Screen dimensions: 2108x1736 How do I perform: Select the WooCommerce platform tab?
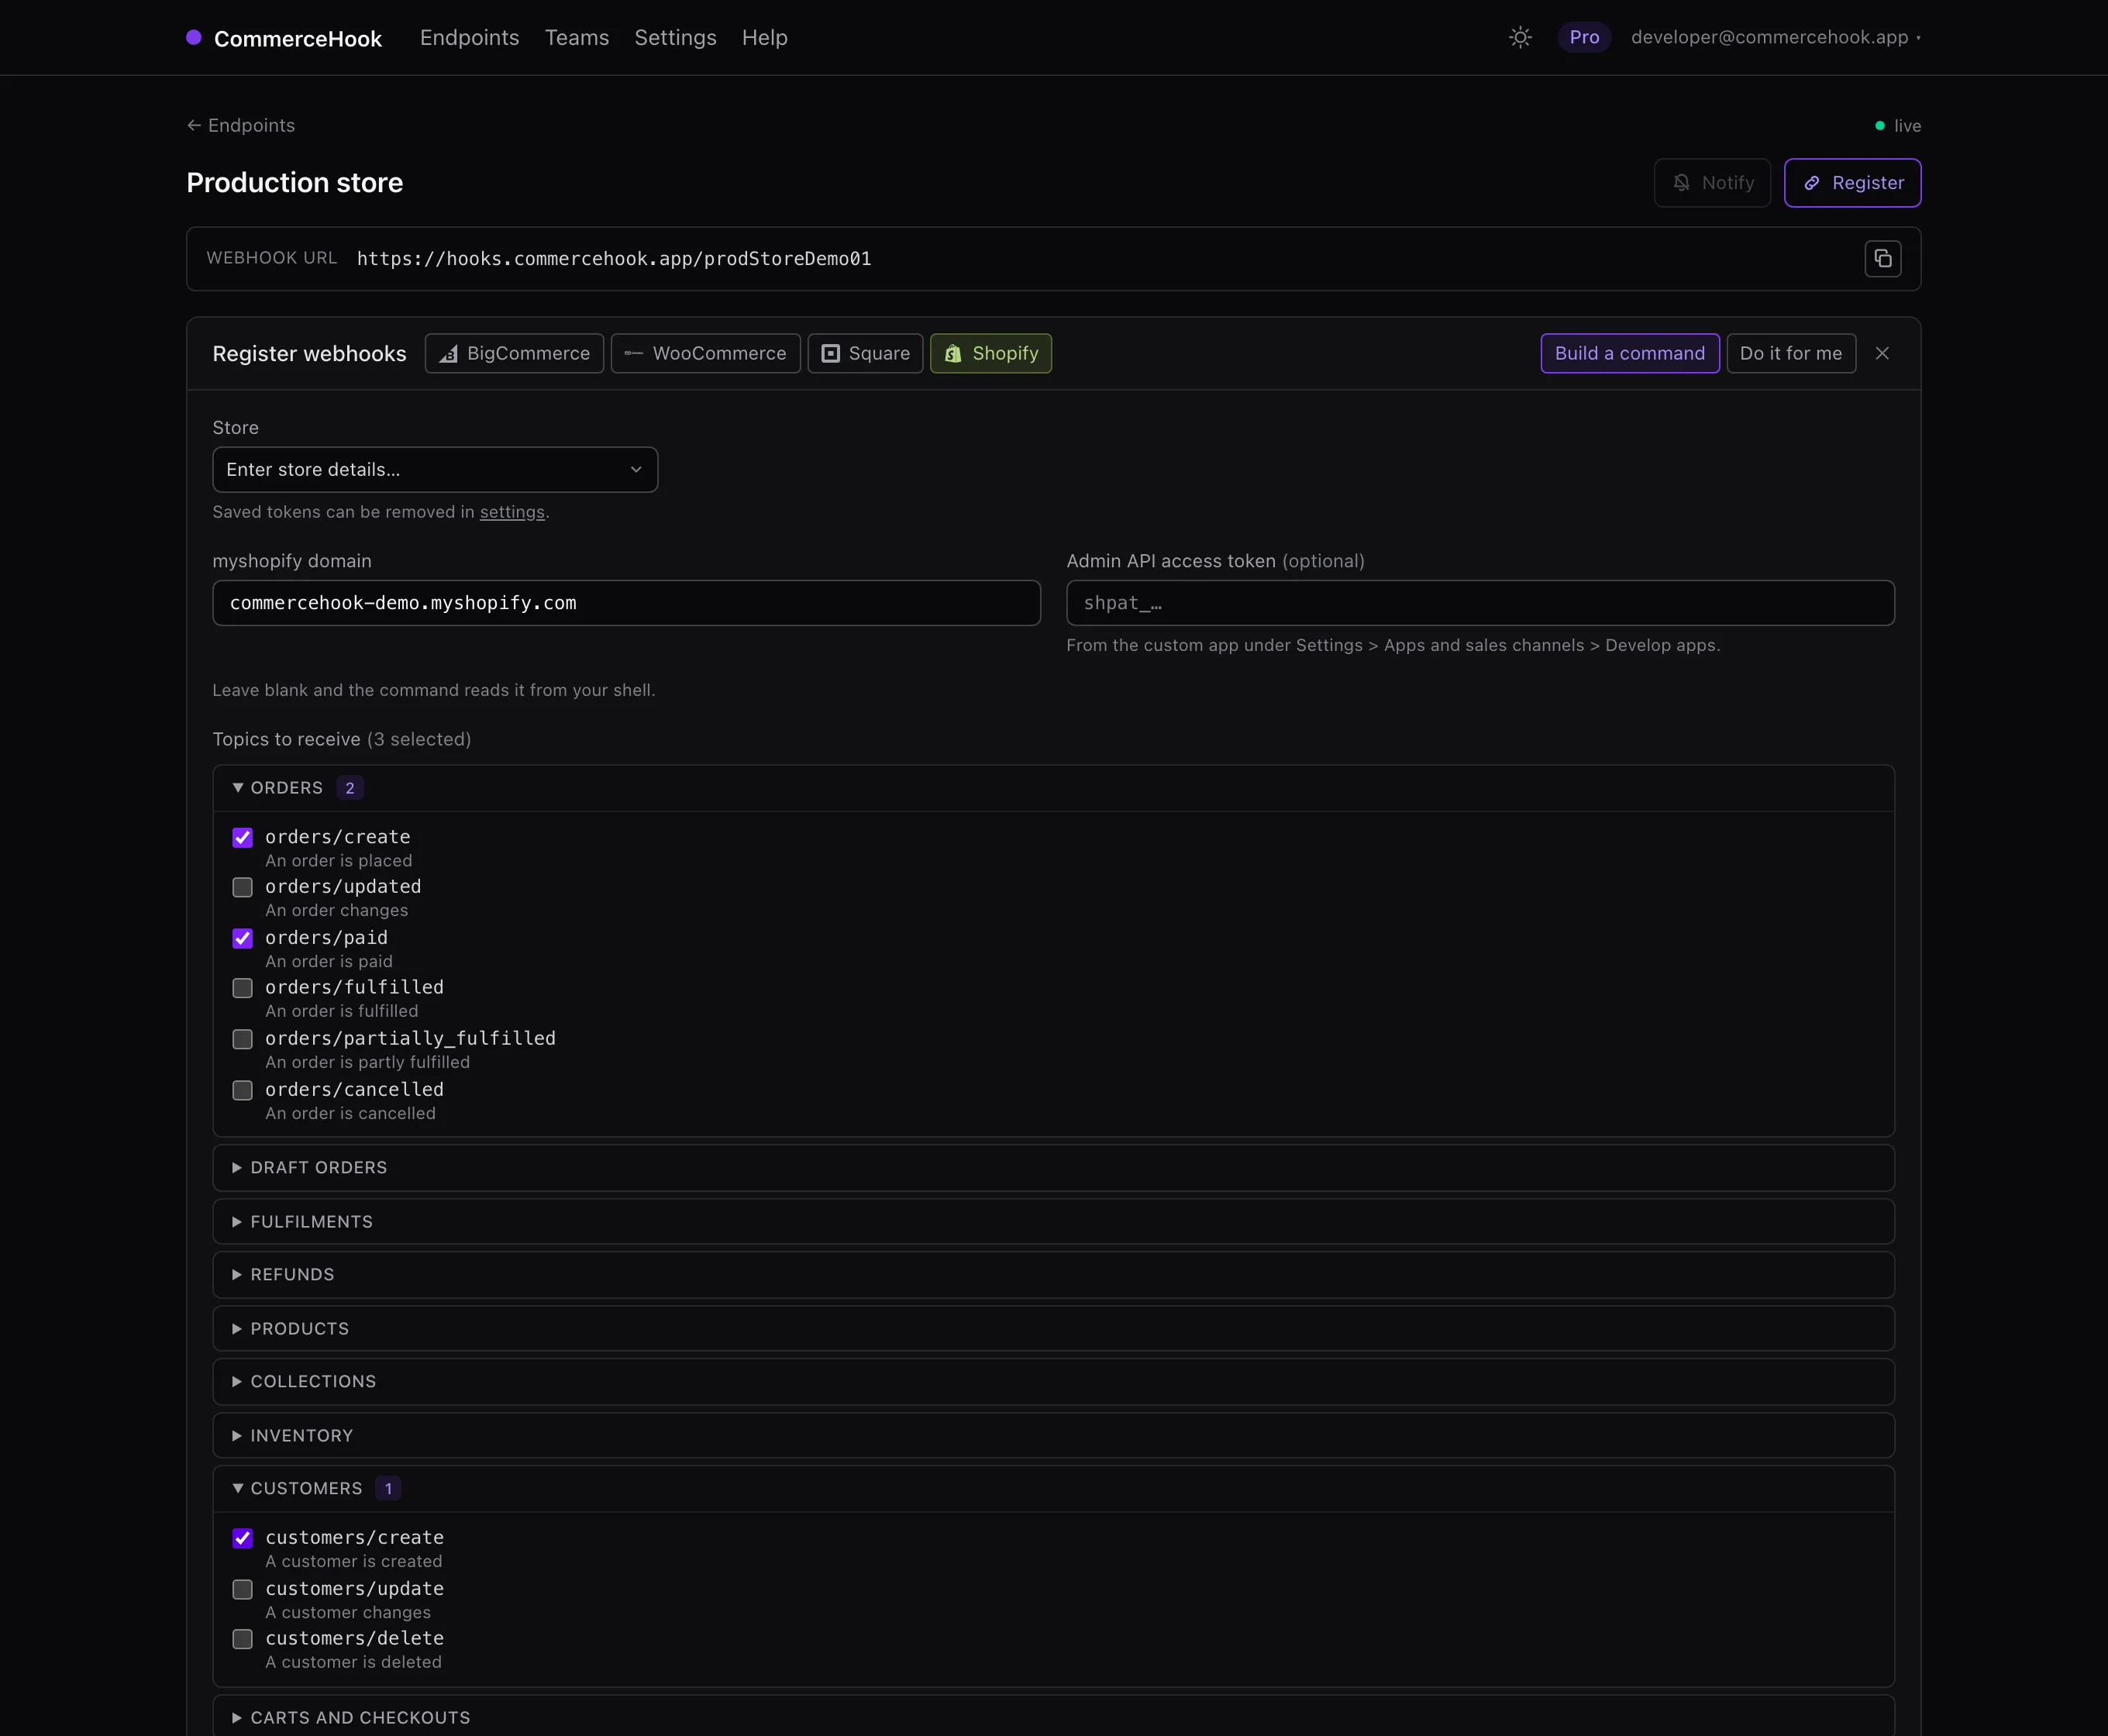[705, 354]
